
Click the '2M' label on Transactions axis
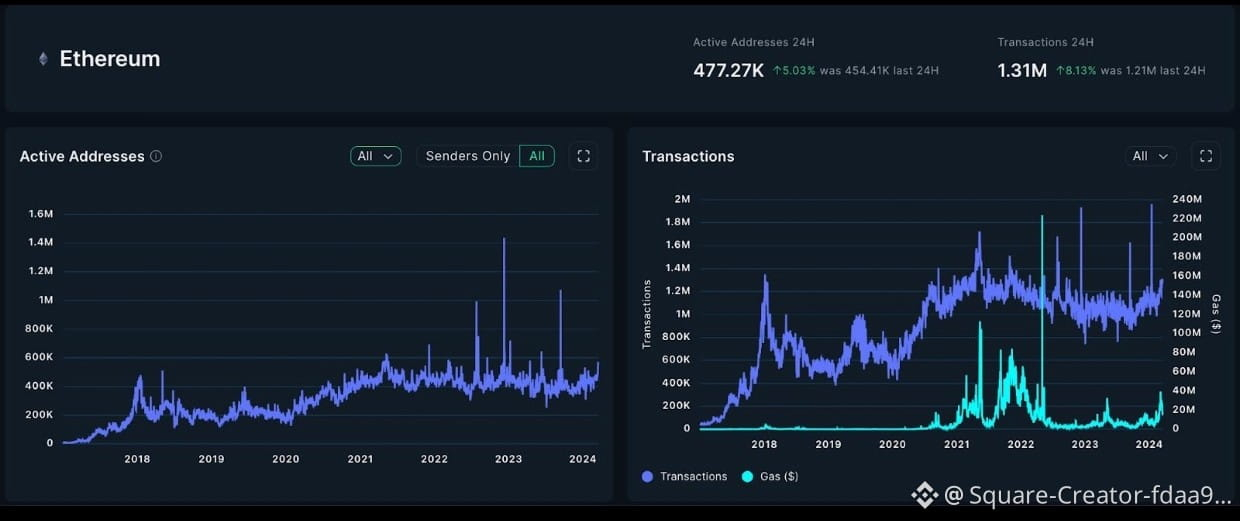click(x=682, y=199)
